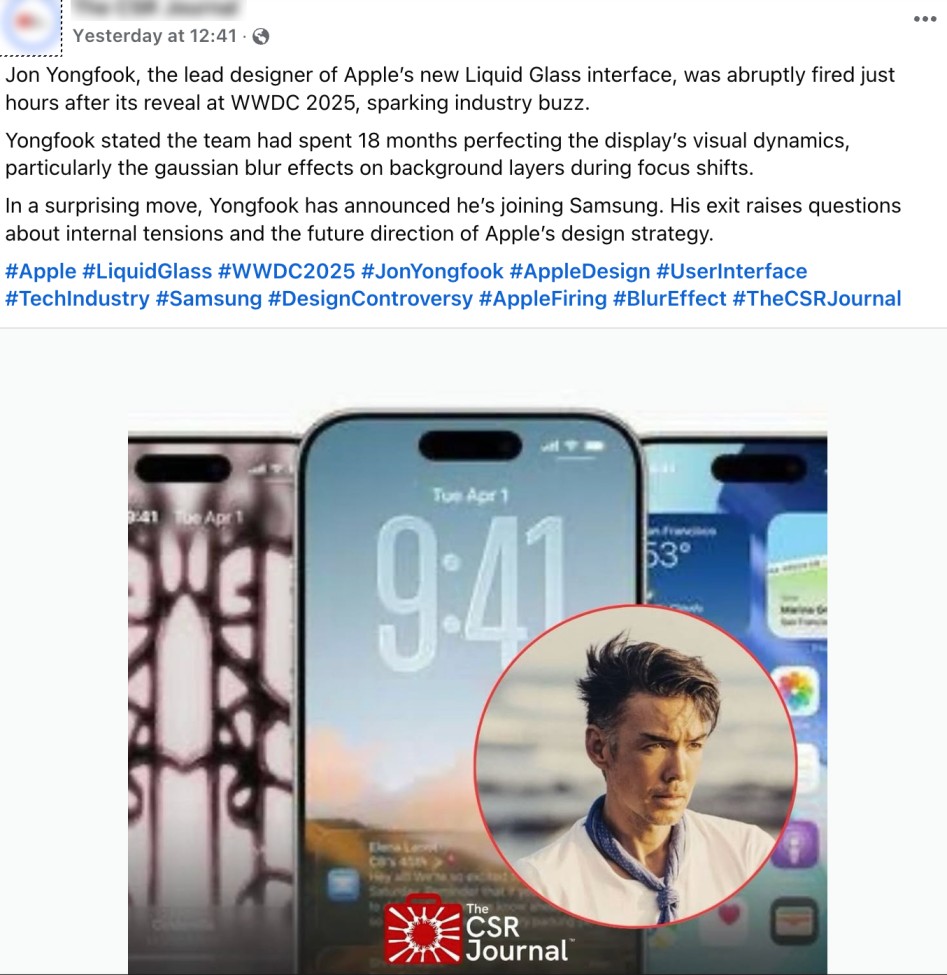Screen dimensions: 947x975
Task: Open the #TheCSRJournal hashtag
Action: (817, 298)
